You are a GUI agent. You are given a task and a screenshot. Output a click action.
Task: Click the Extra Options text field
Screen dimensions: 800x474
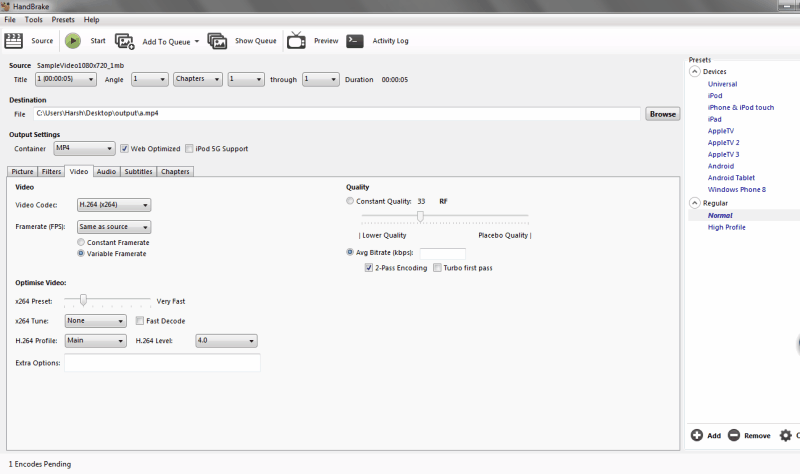pyautogui.click(x=162, y=363)
